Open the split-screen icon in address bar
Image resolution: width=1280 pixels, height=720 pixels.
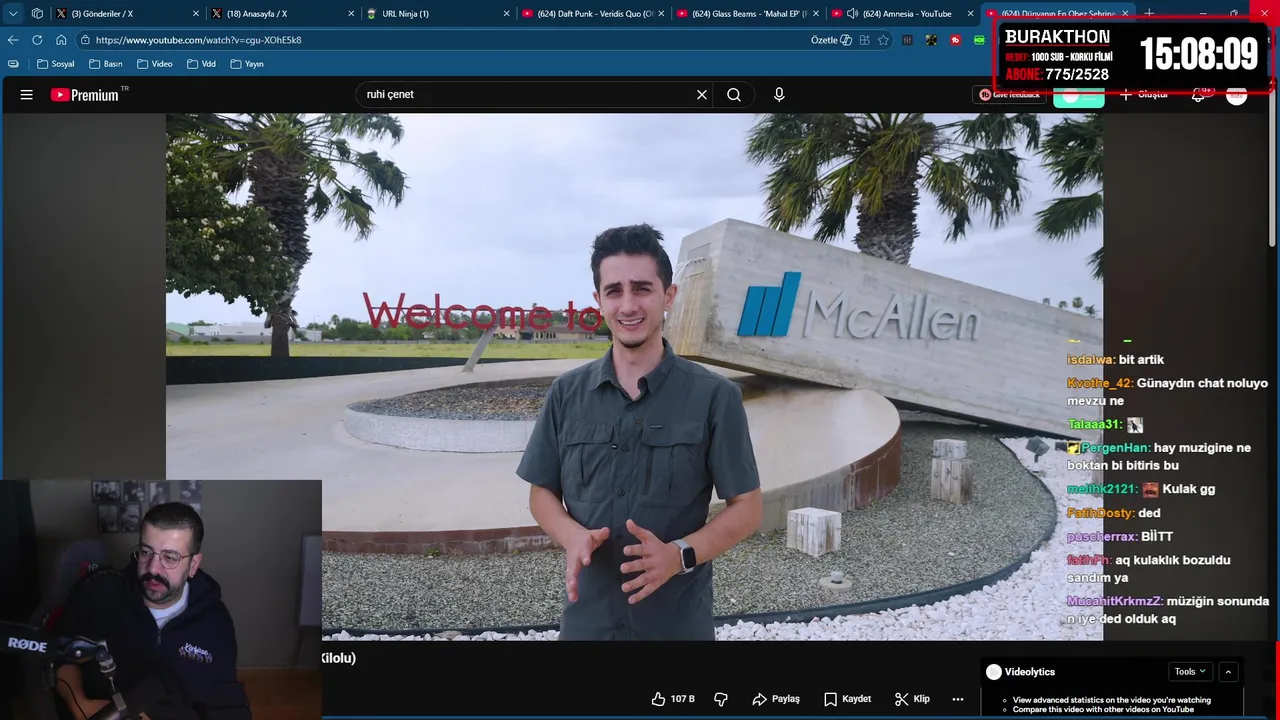click(x=864, y=40)
